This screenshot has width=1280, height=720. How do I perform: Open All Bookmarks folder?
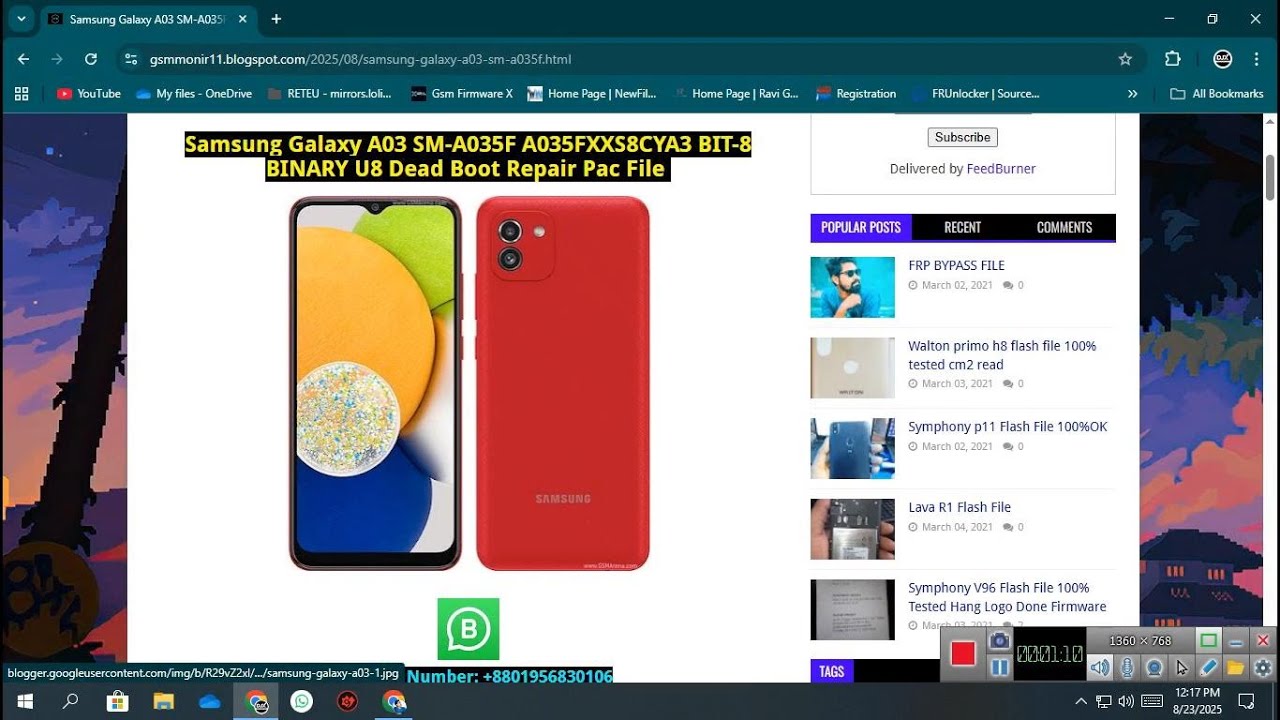[x=1217, y=93]
